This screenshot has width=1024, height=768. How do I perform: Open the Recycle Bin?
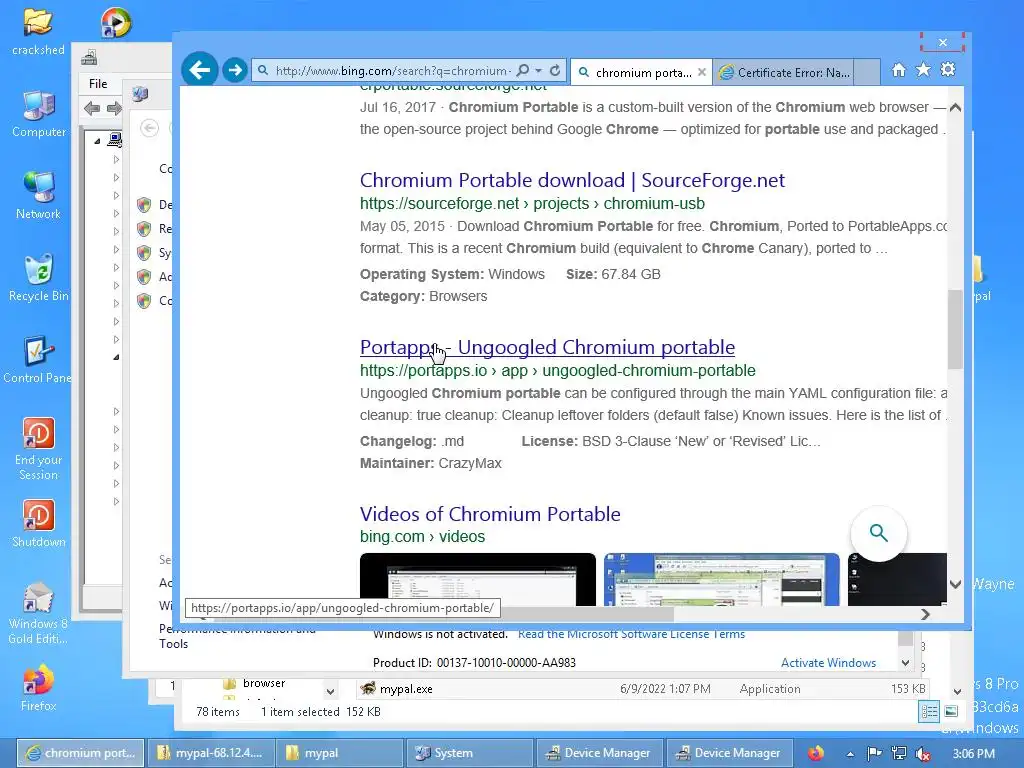[x=38, y=277]
